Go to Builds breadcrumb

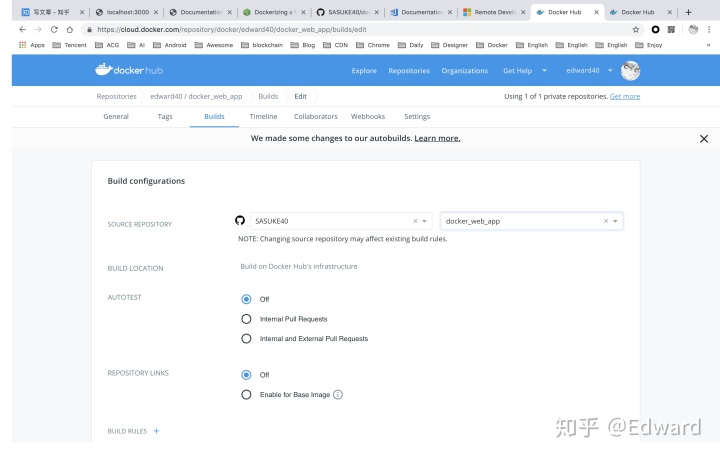point(268,96)
